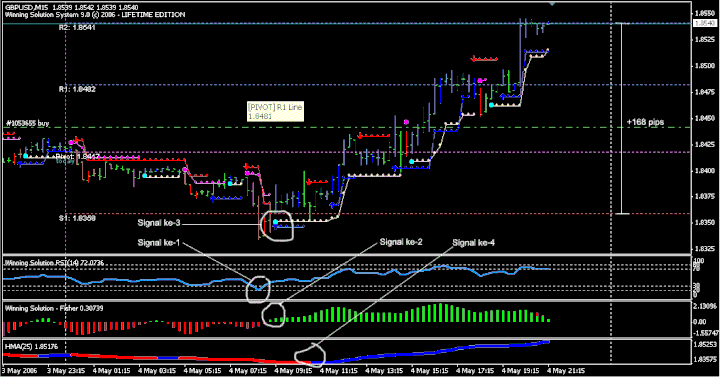Screen dimensions: 720x378
Task: Click the 1.8400 price scale value
Action: (x=705, y=170)
